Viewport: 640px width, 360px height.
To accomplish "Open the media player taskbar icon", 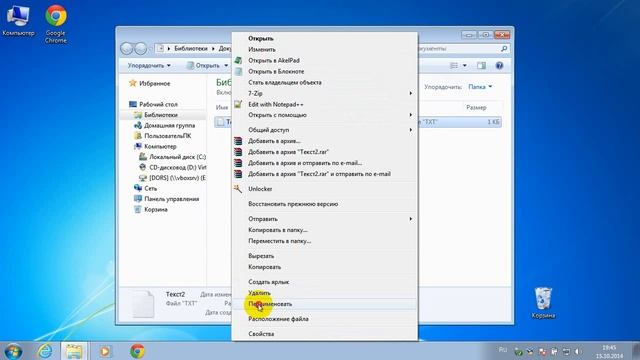I will pos(105,351).
